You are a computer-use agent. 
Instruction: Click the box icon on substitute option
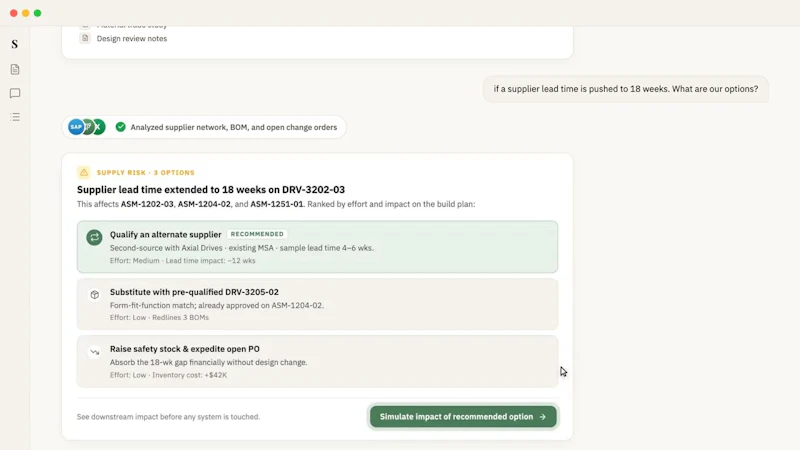pyautogui.click(x=94, y=295)
